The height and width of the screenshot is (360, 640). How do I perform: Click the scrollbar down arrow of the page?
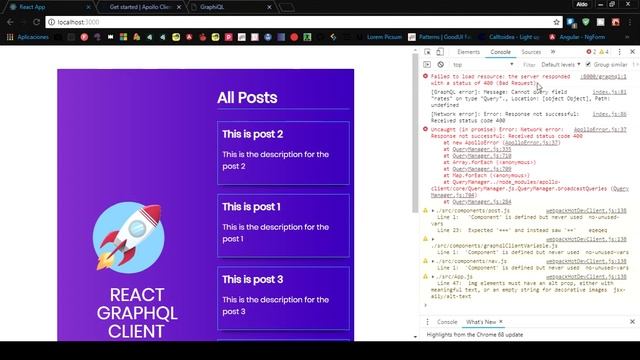click(415, 337)
